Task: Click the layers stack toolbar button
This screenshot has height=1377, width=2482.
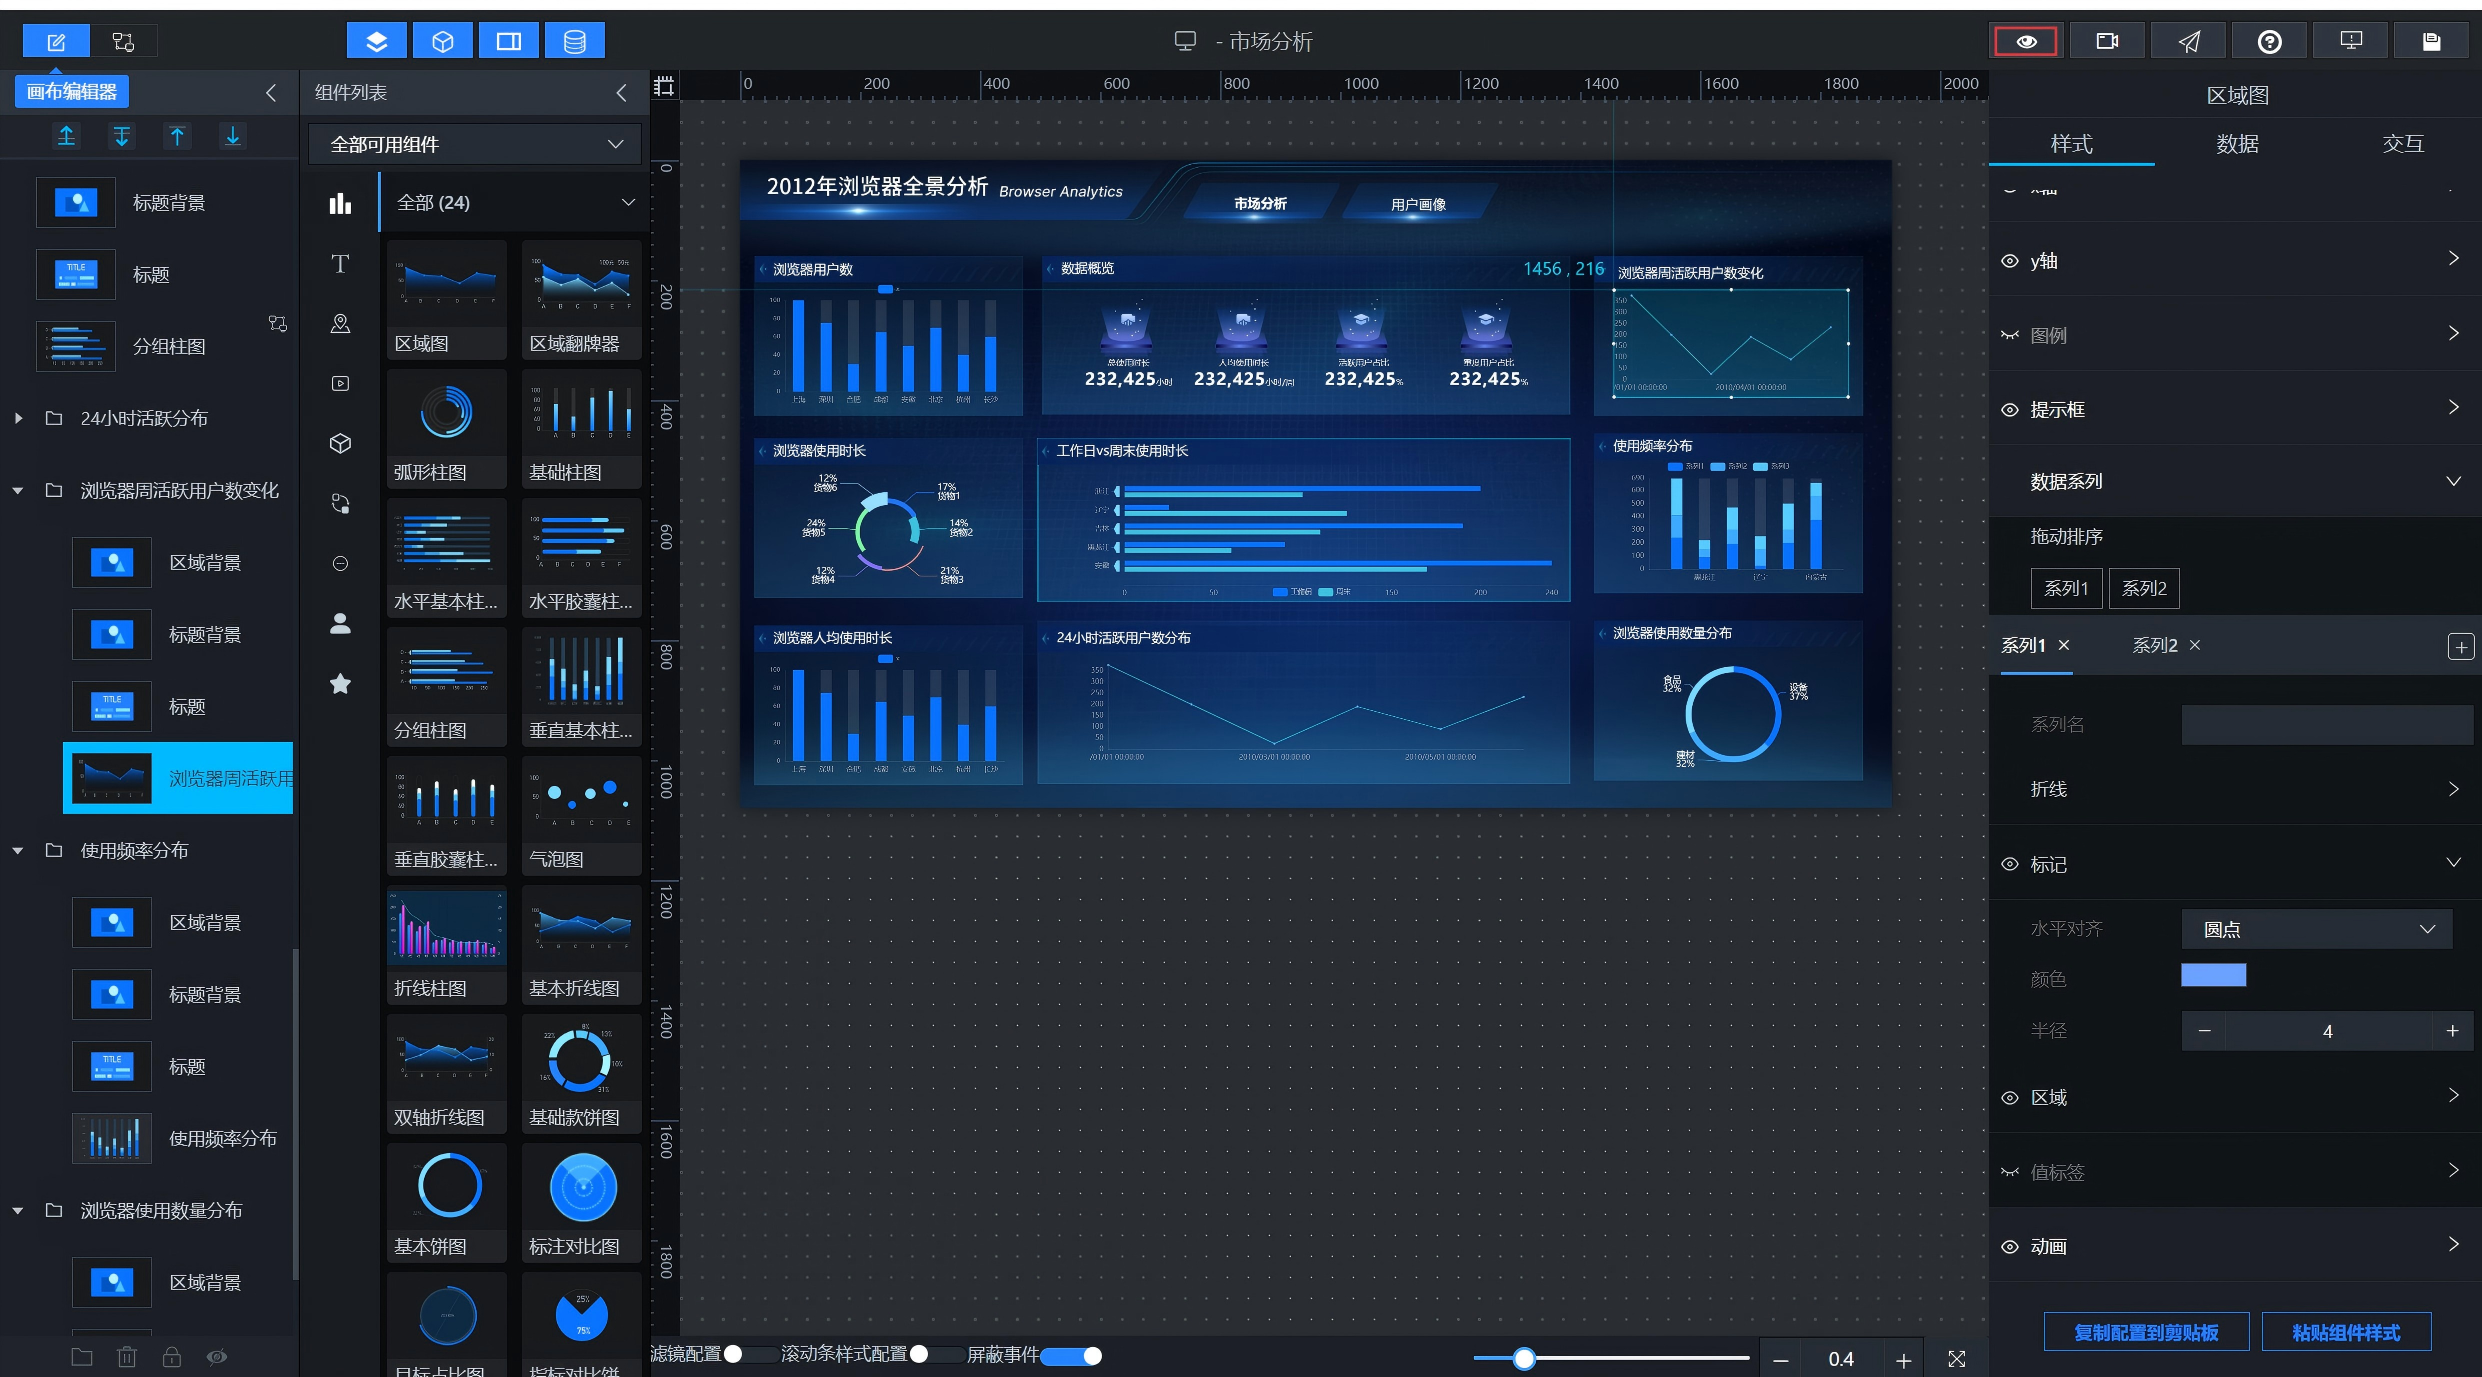Action: point(376,41)
